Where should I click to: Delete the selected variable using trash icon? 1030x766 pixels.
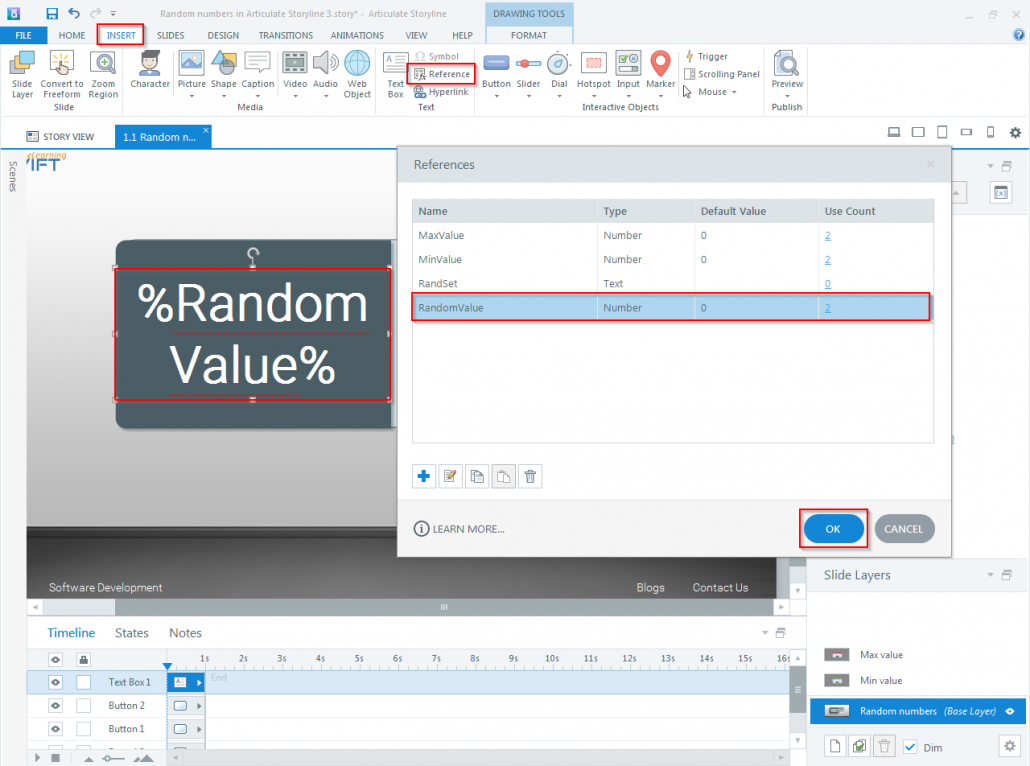(530, 476)
